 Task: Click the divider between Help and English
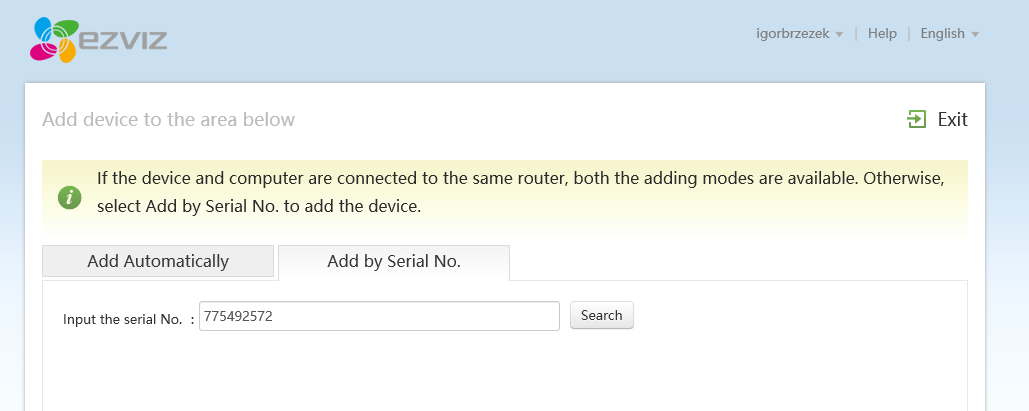[x=909, y=33]
